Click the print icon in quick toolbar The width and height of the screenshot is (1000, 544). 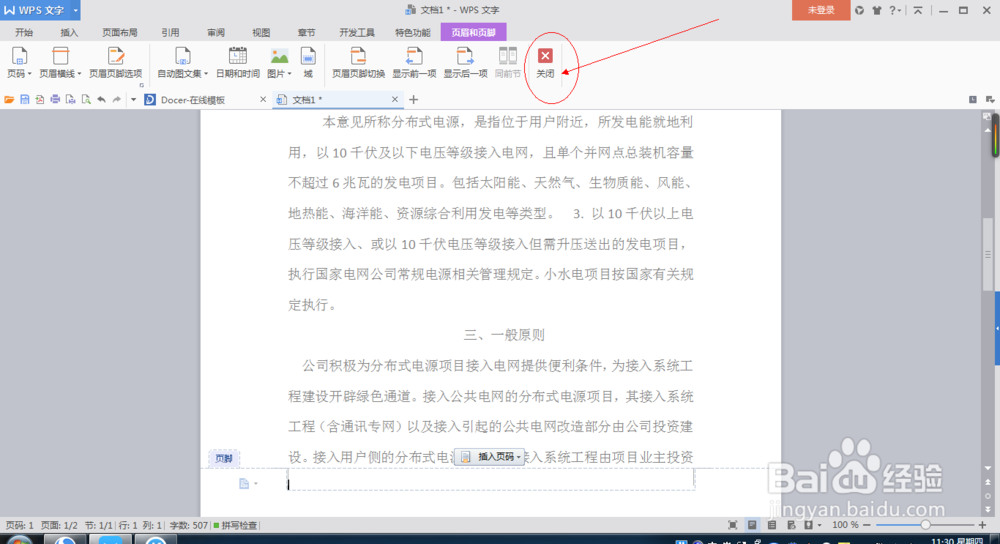click(55, 99)
